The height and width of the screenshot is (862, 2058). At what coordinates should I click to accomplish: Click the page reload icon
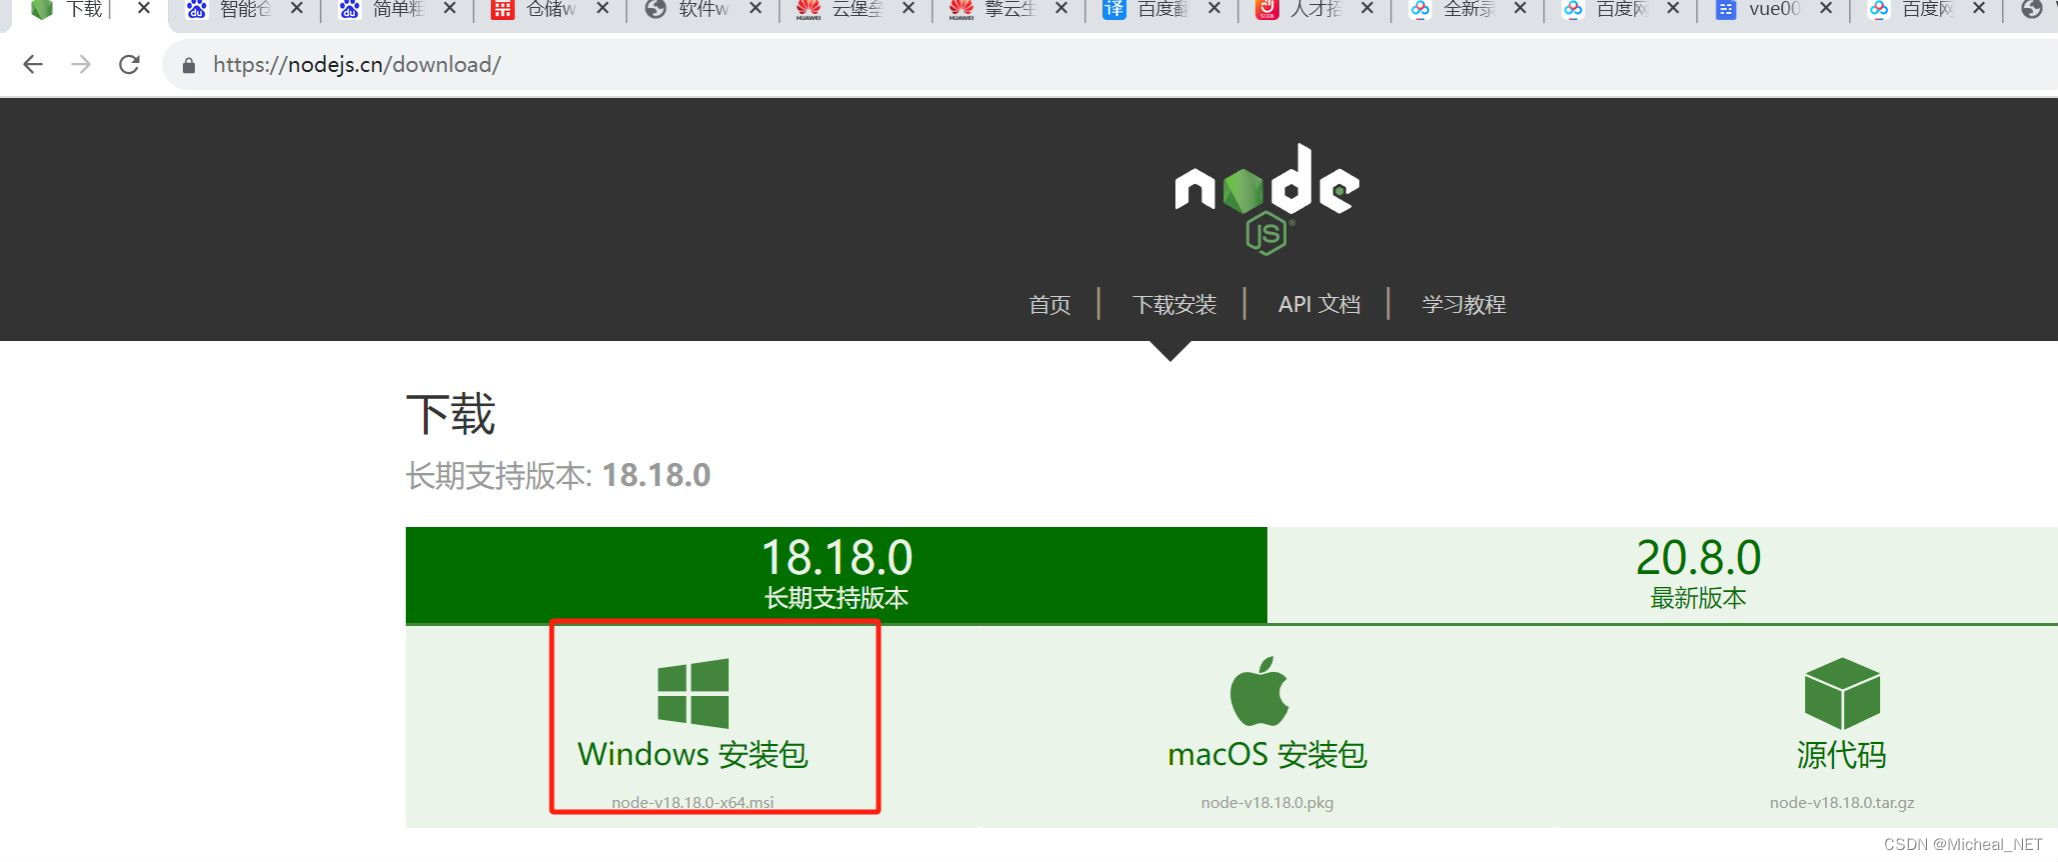click(x=129, y=65)
